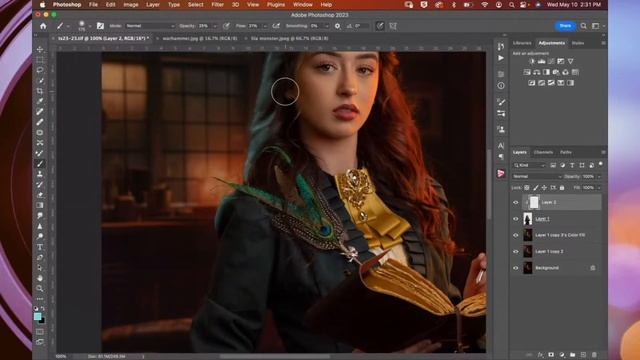The width and height of the screenshot is (640, 360).
Task: Select the active Brush tool in toolbar
Action: pyautogui.click(x=40, y=164)
